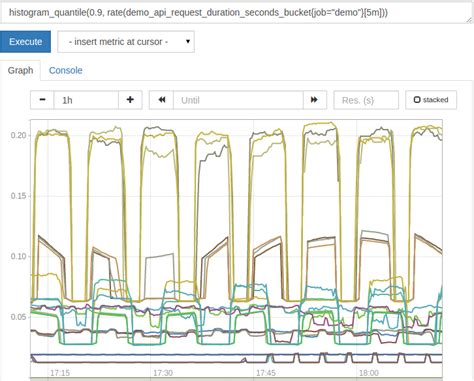Click the Res. (s) resolution field
Image resolution: width=474 pixels, height=381 pixels.
pyautogui.click(x=366, y=100)
